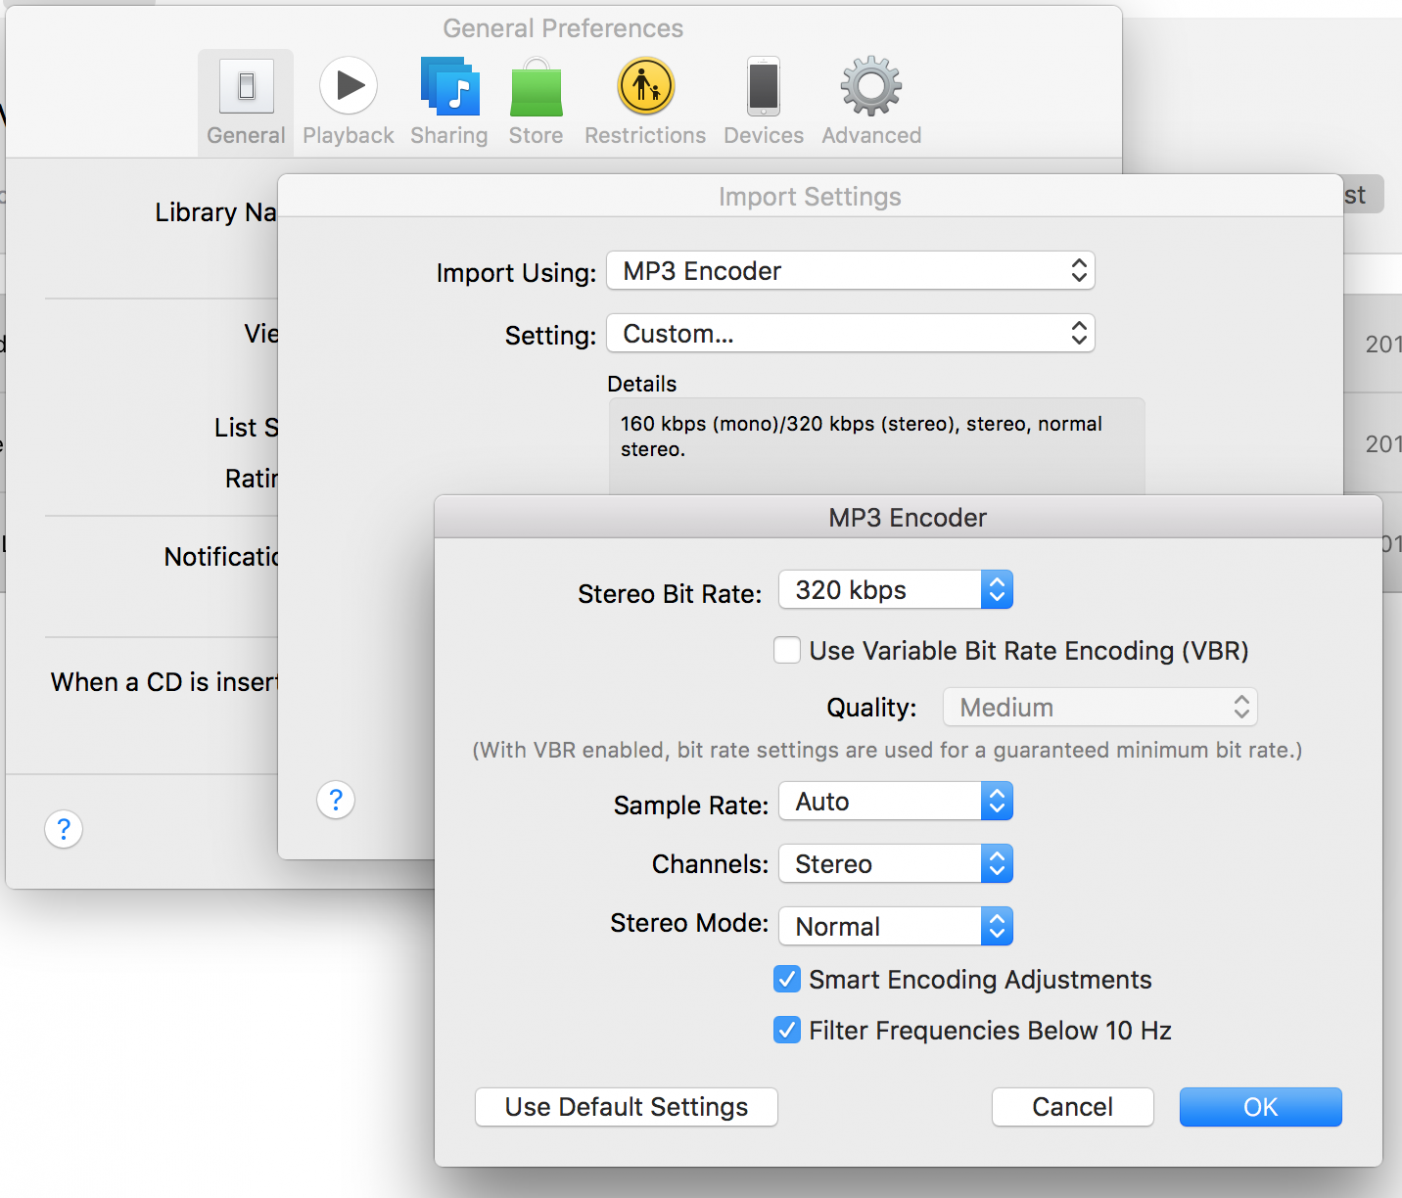Image resolution: width=1402 pixels, height=1198 pixels.
Task: Open the Restrictions parental controls icon
Action: click(645, 88)
